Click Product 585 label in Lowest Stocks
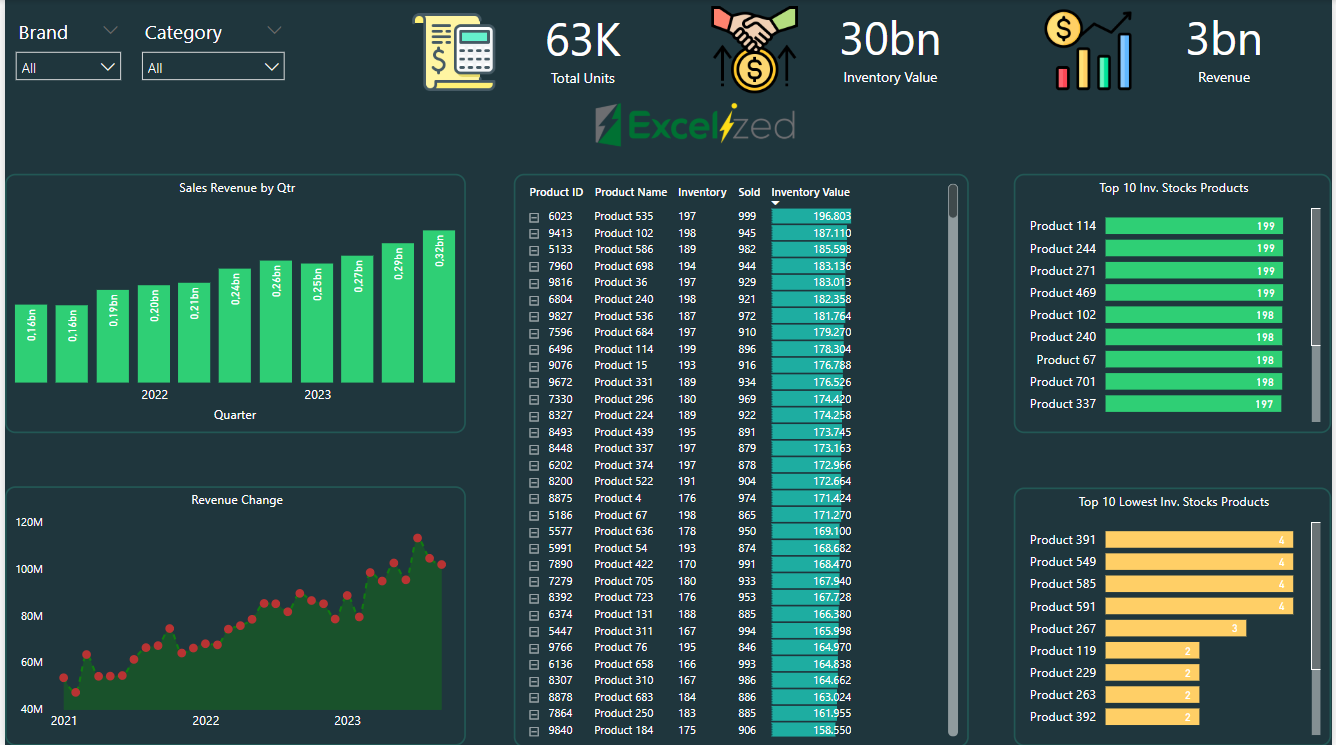Screen dimensions: 1336x745 (1063, 583)
